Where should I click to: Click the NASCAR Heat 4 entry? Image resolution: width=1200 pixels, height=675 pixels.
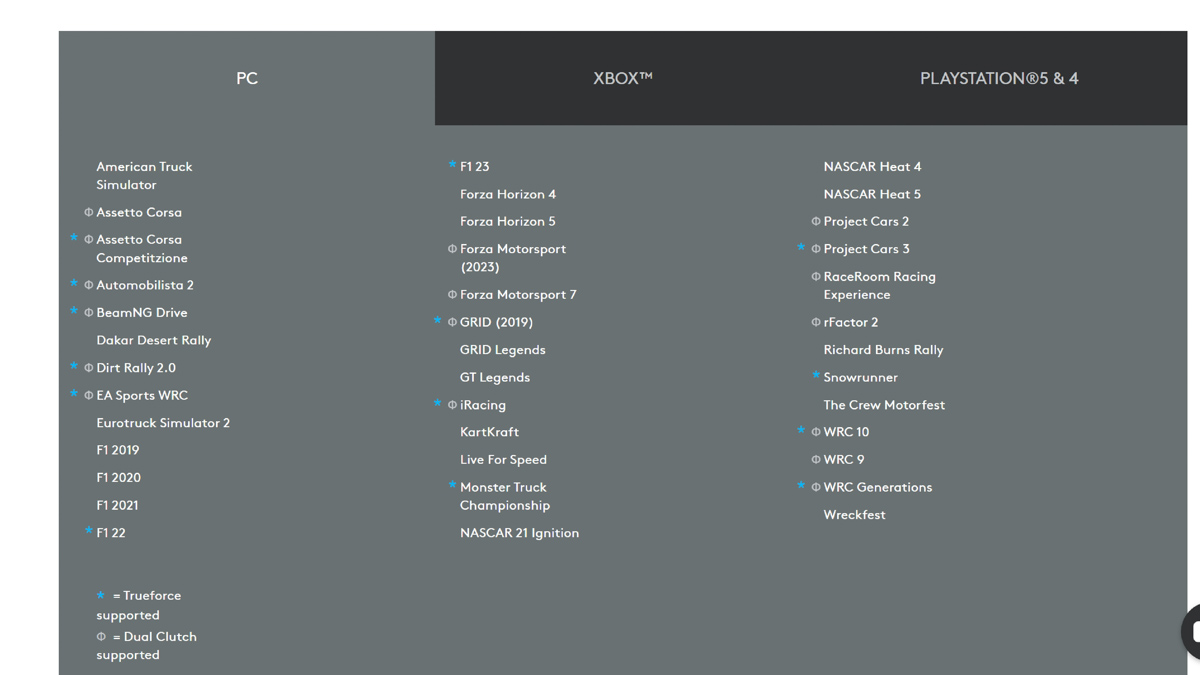(872, 166)
